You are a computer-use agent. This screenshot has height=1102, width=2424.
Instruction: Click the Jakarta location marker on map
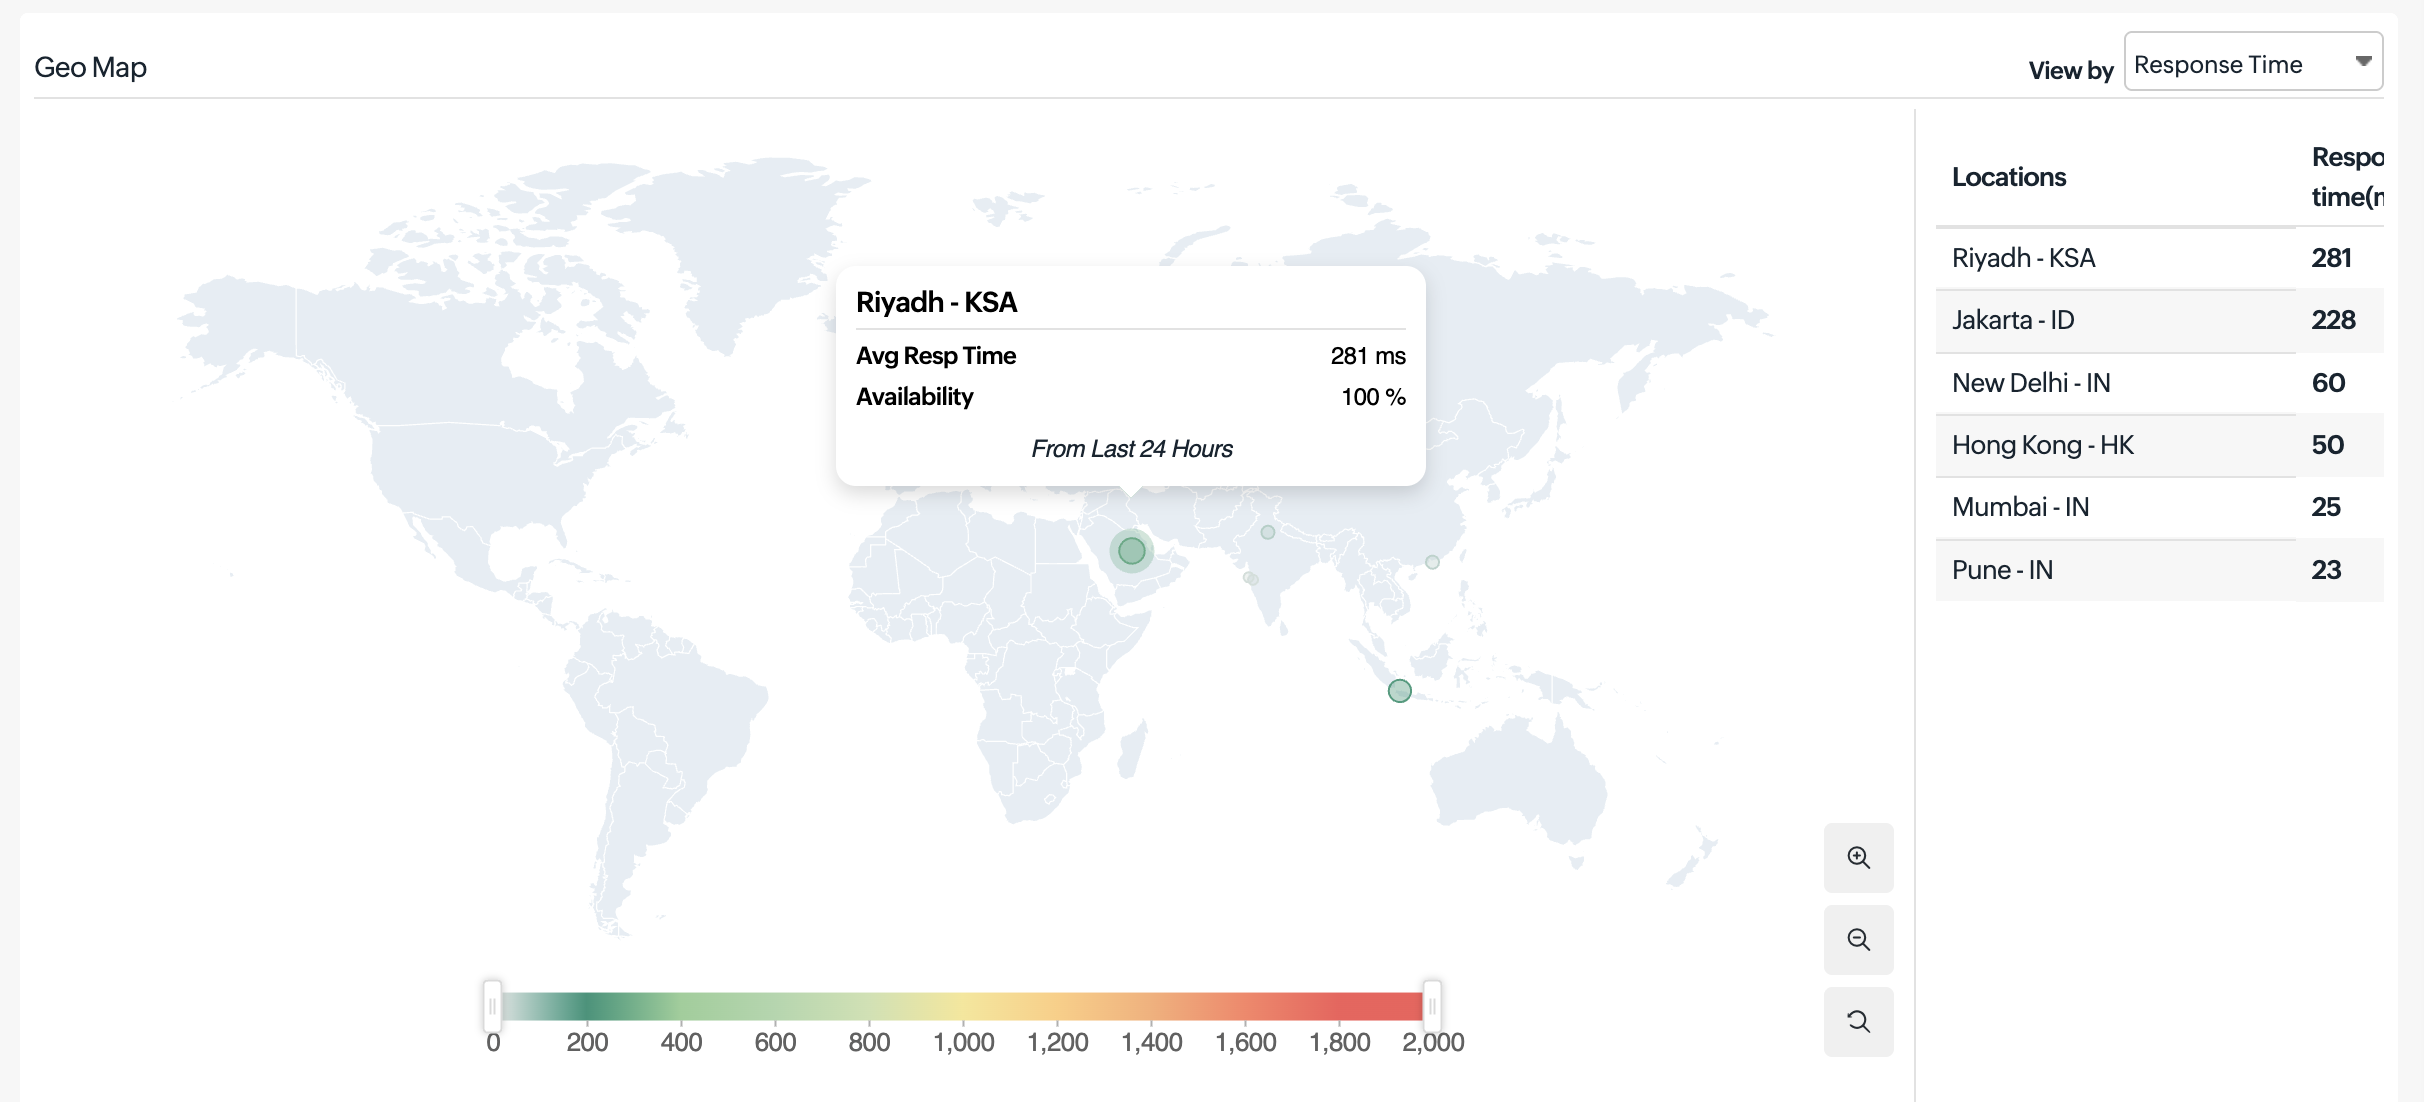coord(1399,691)
